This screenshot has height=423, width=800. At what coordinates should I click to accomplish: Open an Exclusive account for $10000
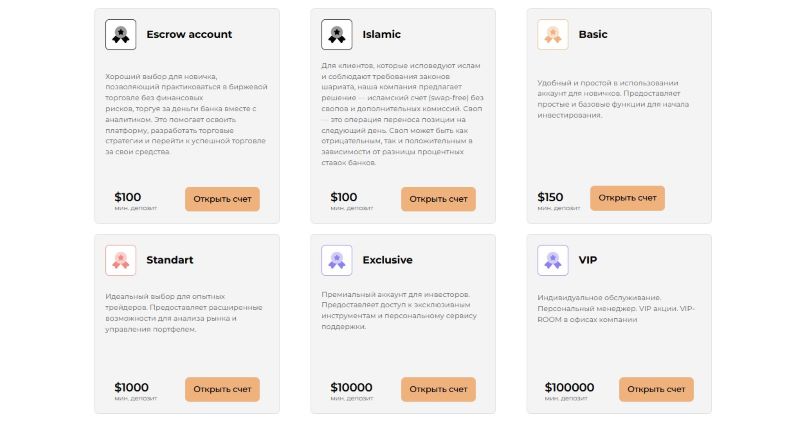[x=438, y=389]
